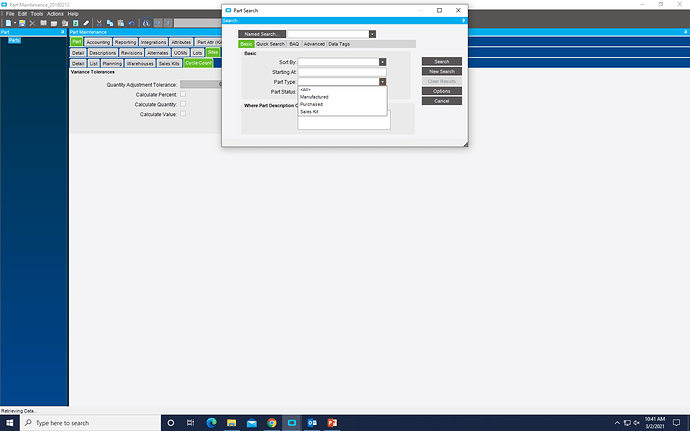Switch to the Advanced search tab

(x=314, y=44)
